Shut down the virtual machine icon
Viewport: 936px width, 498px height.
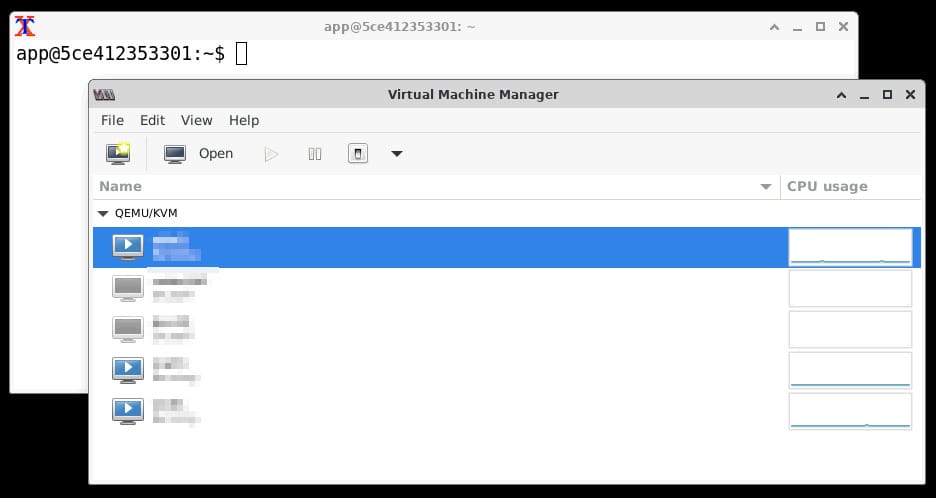[x=358, y=154]
